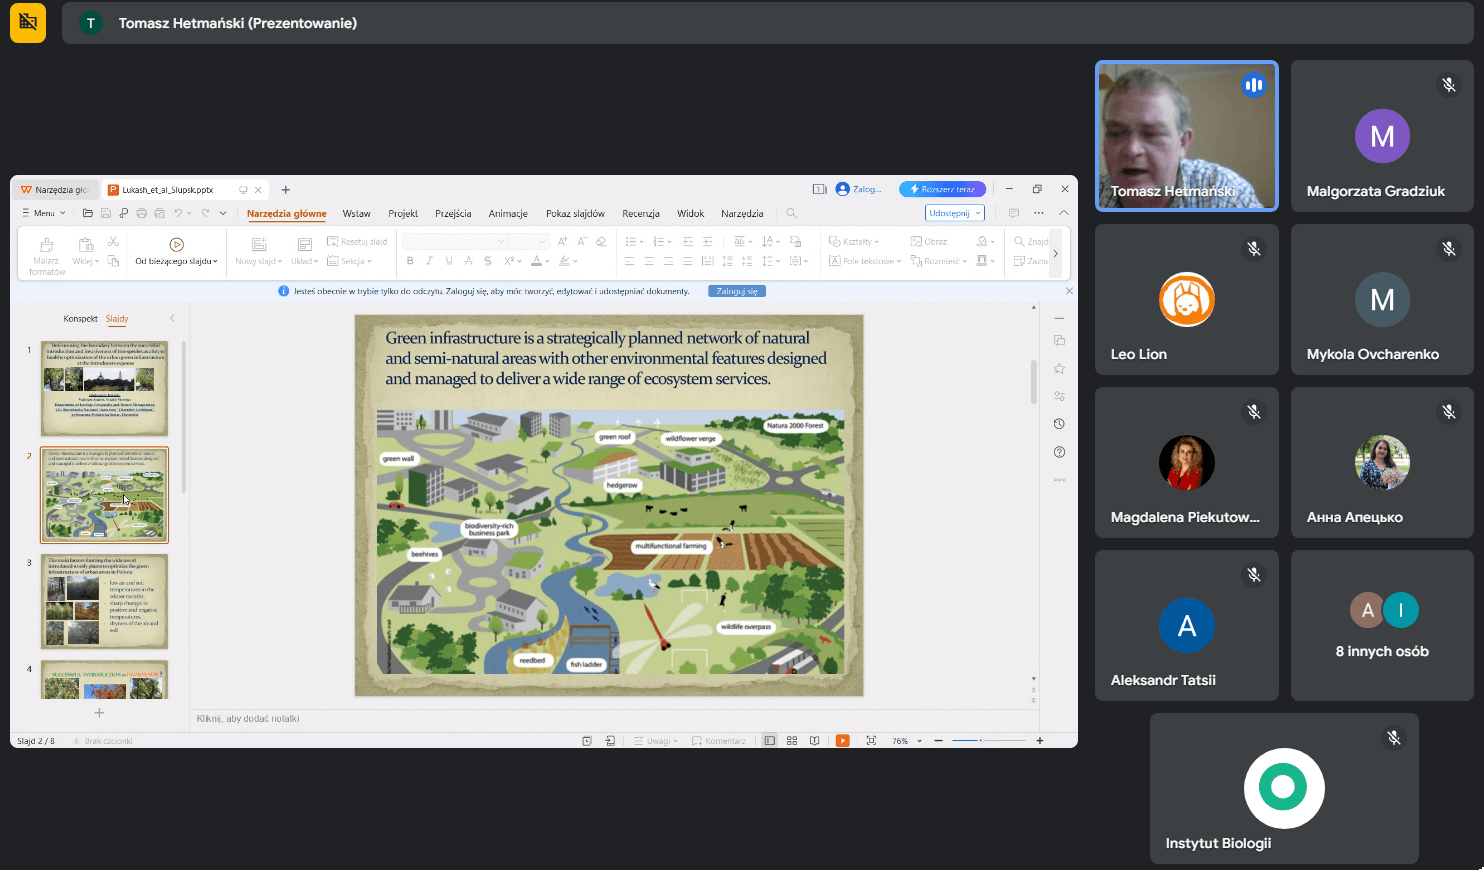This screenshot has width=1484, height=870.
Task: Switch to the Recenzja tab
Action: point(641,213)
